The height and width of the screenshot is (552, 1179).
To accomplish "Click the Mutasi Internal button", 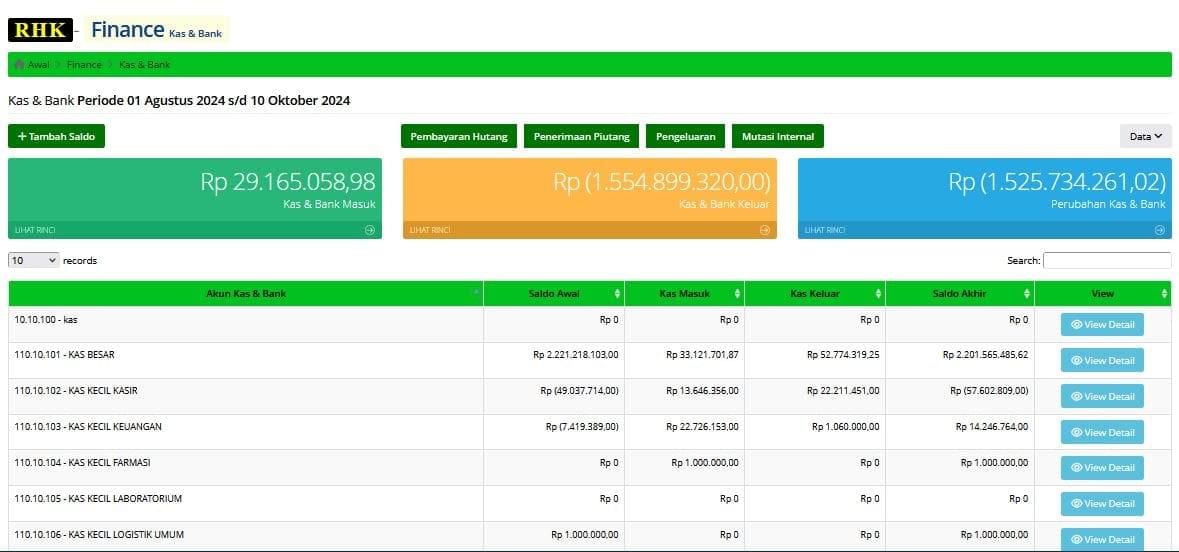I will pos(777,136).
